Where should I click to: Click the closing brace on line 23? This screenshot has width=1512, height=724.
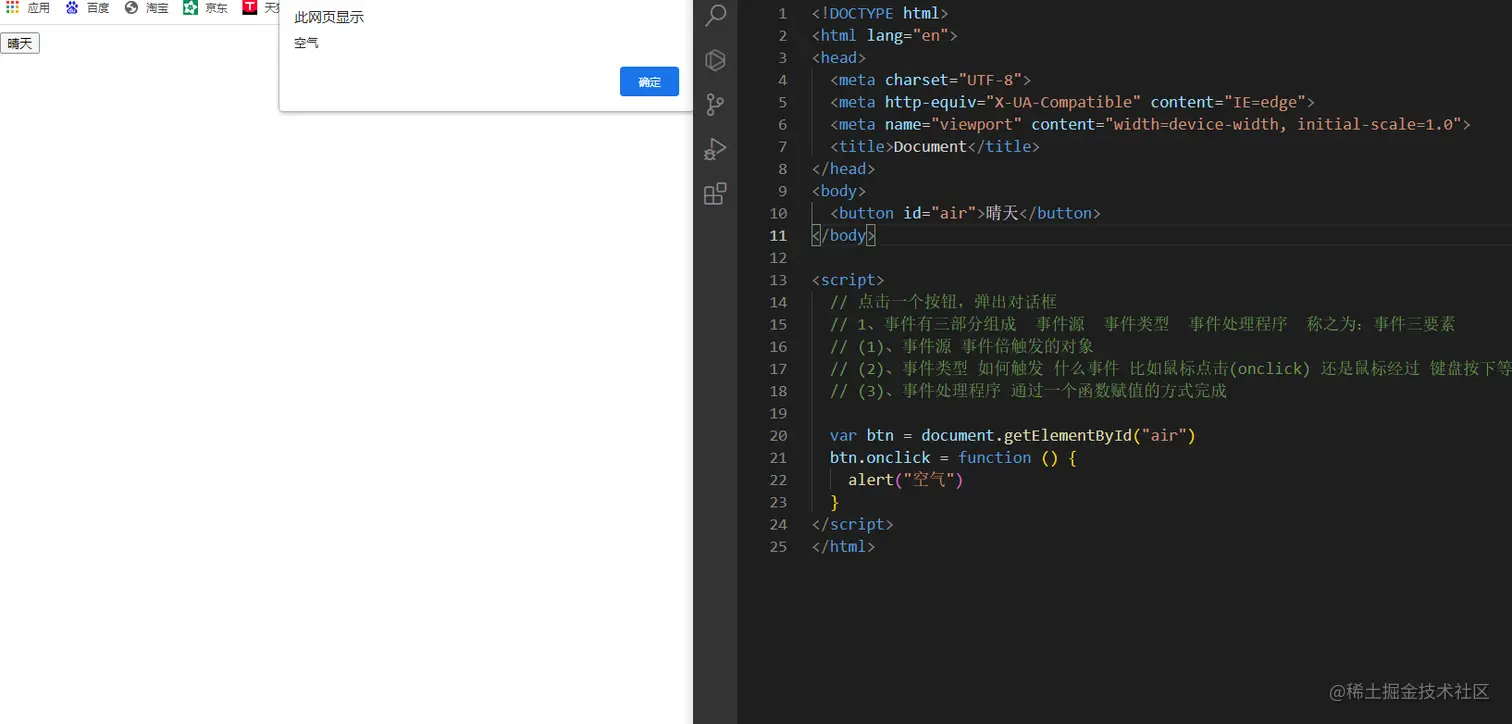834,502
